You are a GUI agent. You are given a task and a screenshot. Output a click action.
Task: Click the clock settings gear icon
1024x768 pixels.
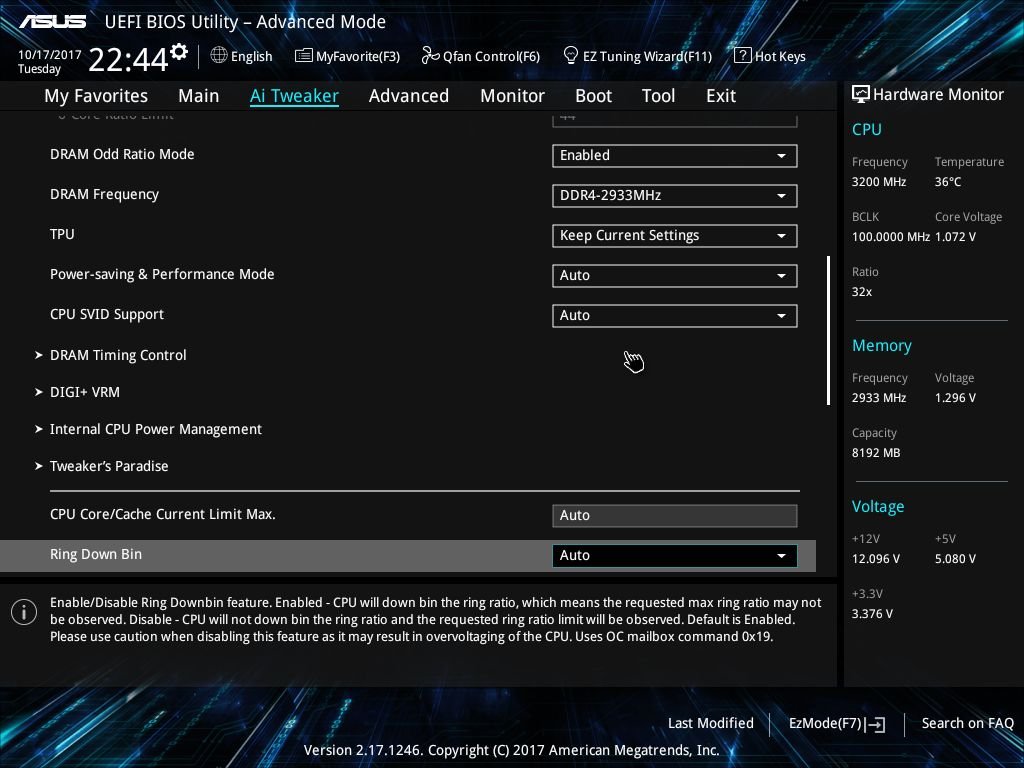(179, 52)
